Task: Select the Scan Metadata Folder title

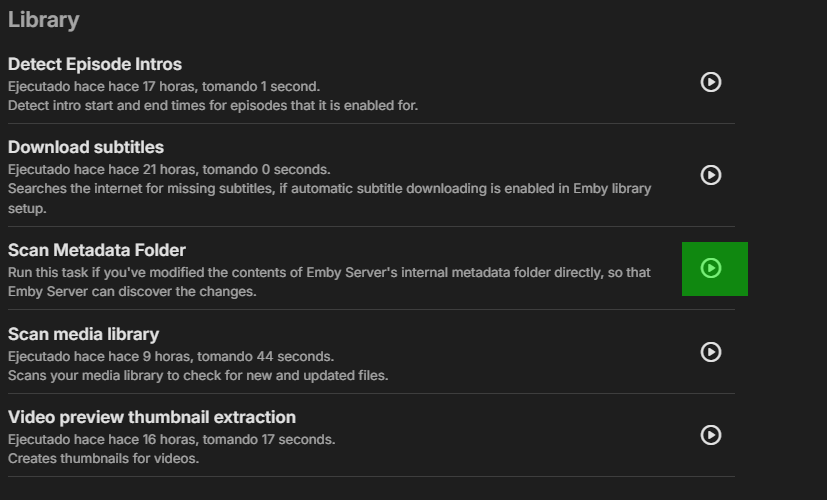Action: pos(97,250)
